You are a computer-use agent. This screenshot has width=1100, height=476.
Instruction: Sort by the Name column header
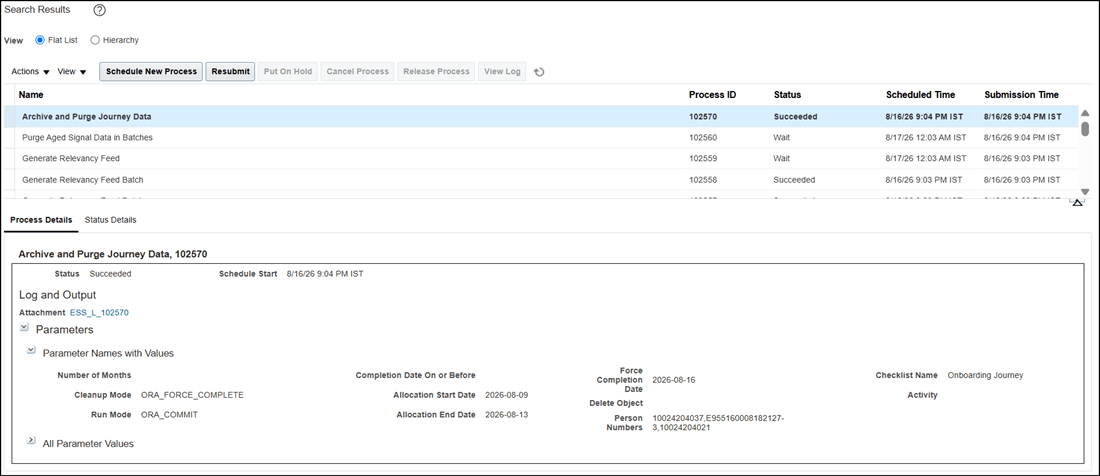31,95
